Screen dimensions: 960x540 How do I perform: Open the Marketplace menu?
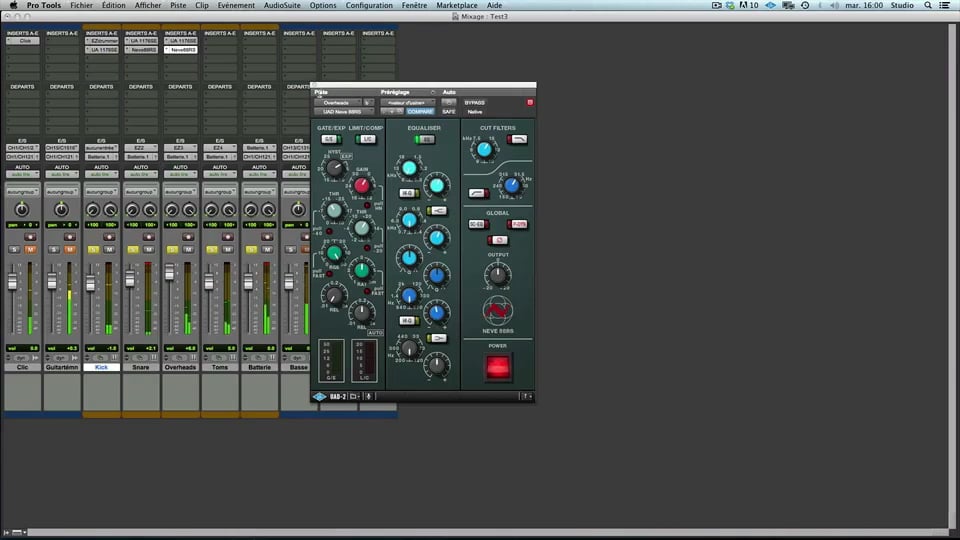pyautogui.click(x=457, y=5)
